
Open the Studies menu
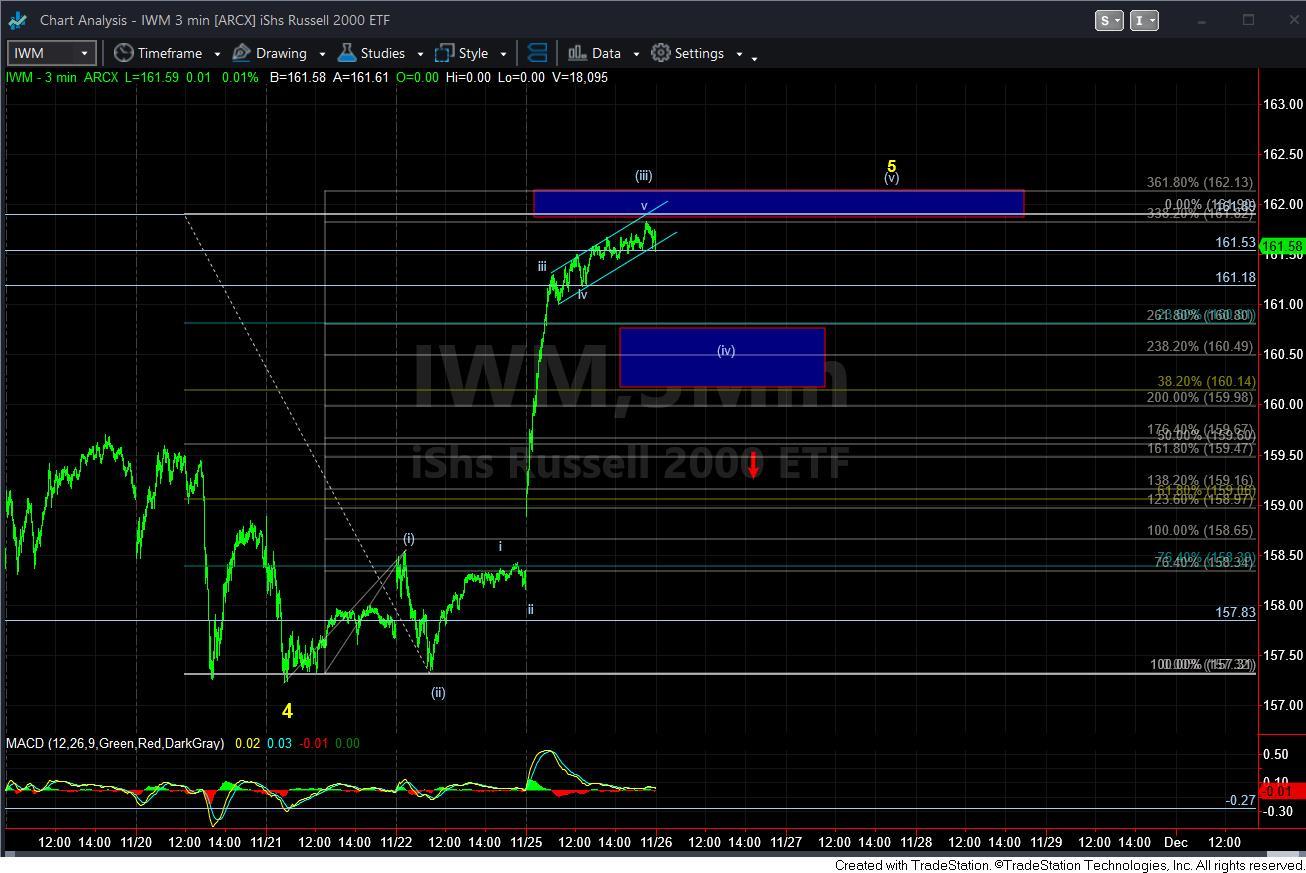(371, 53)
